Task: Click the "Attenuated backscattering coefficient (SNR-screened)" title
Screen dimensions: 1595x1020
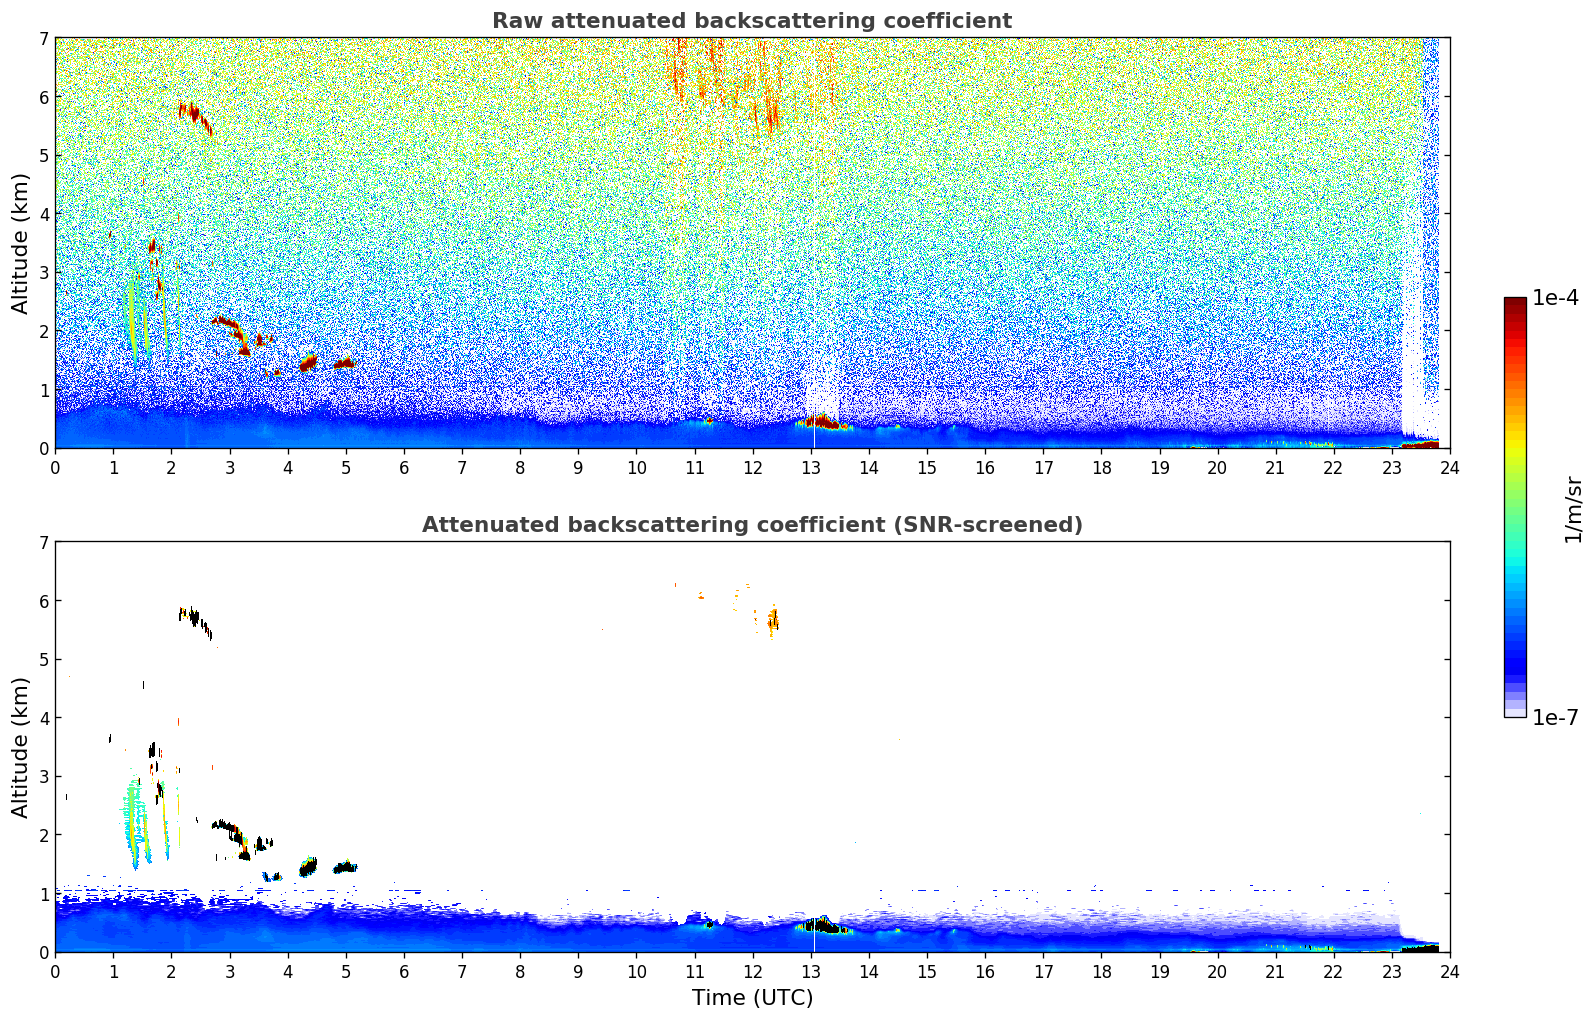Action: [x=751, y=525]
